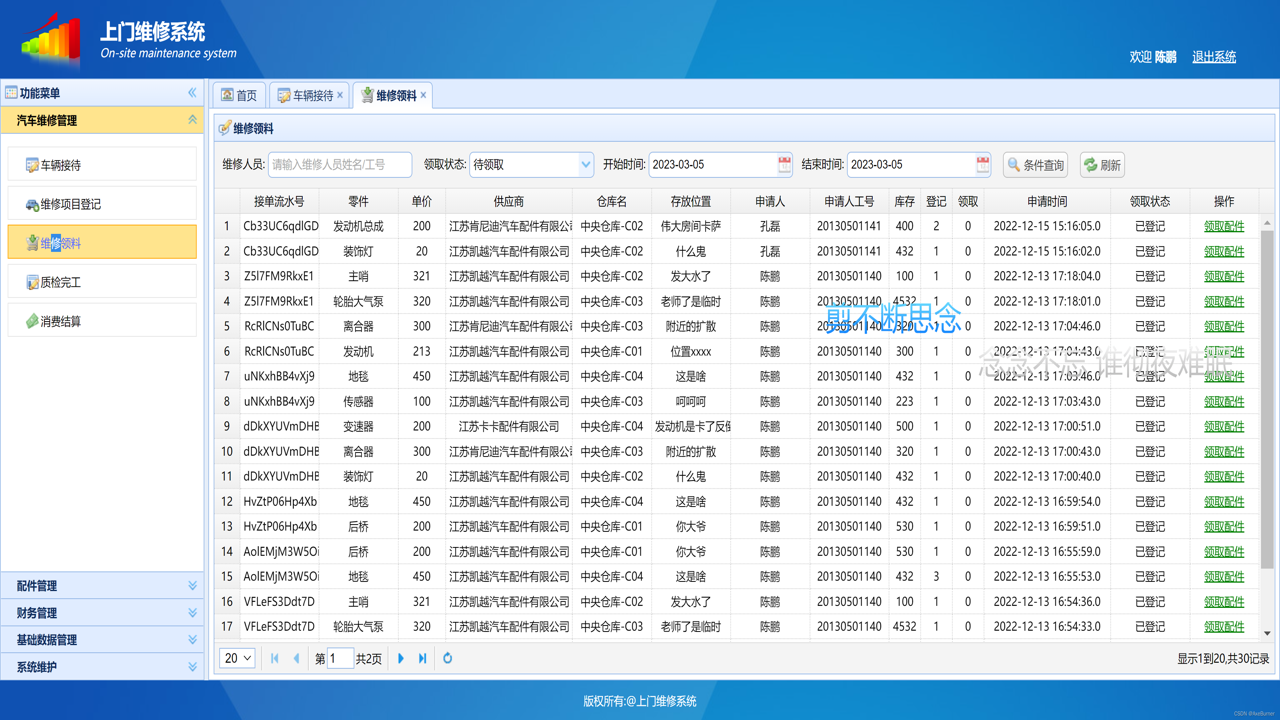Screen dimensions: 1280x720
Task: Click 领取配件 for row 17 轮胎大气泵
Action: [1224, 627]
